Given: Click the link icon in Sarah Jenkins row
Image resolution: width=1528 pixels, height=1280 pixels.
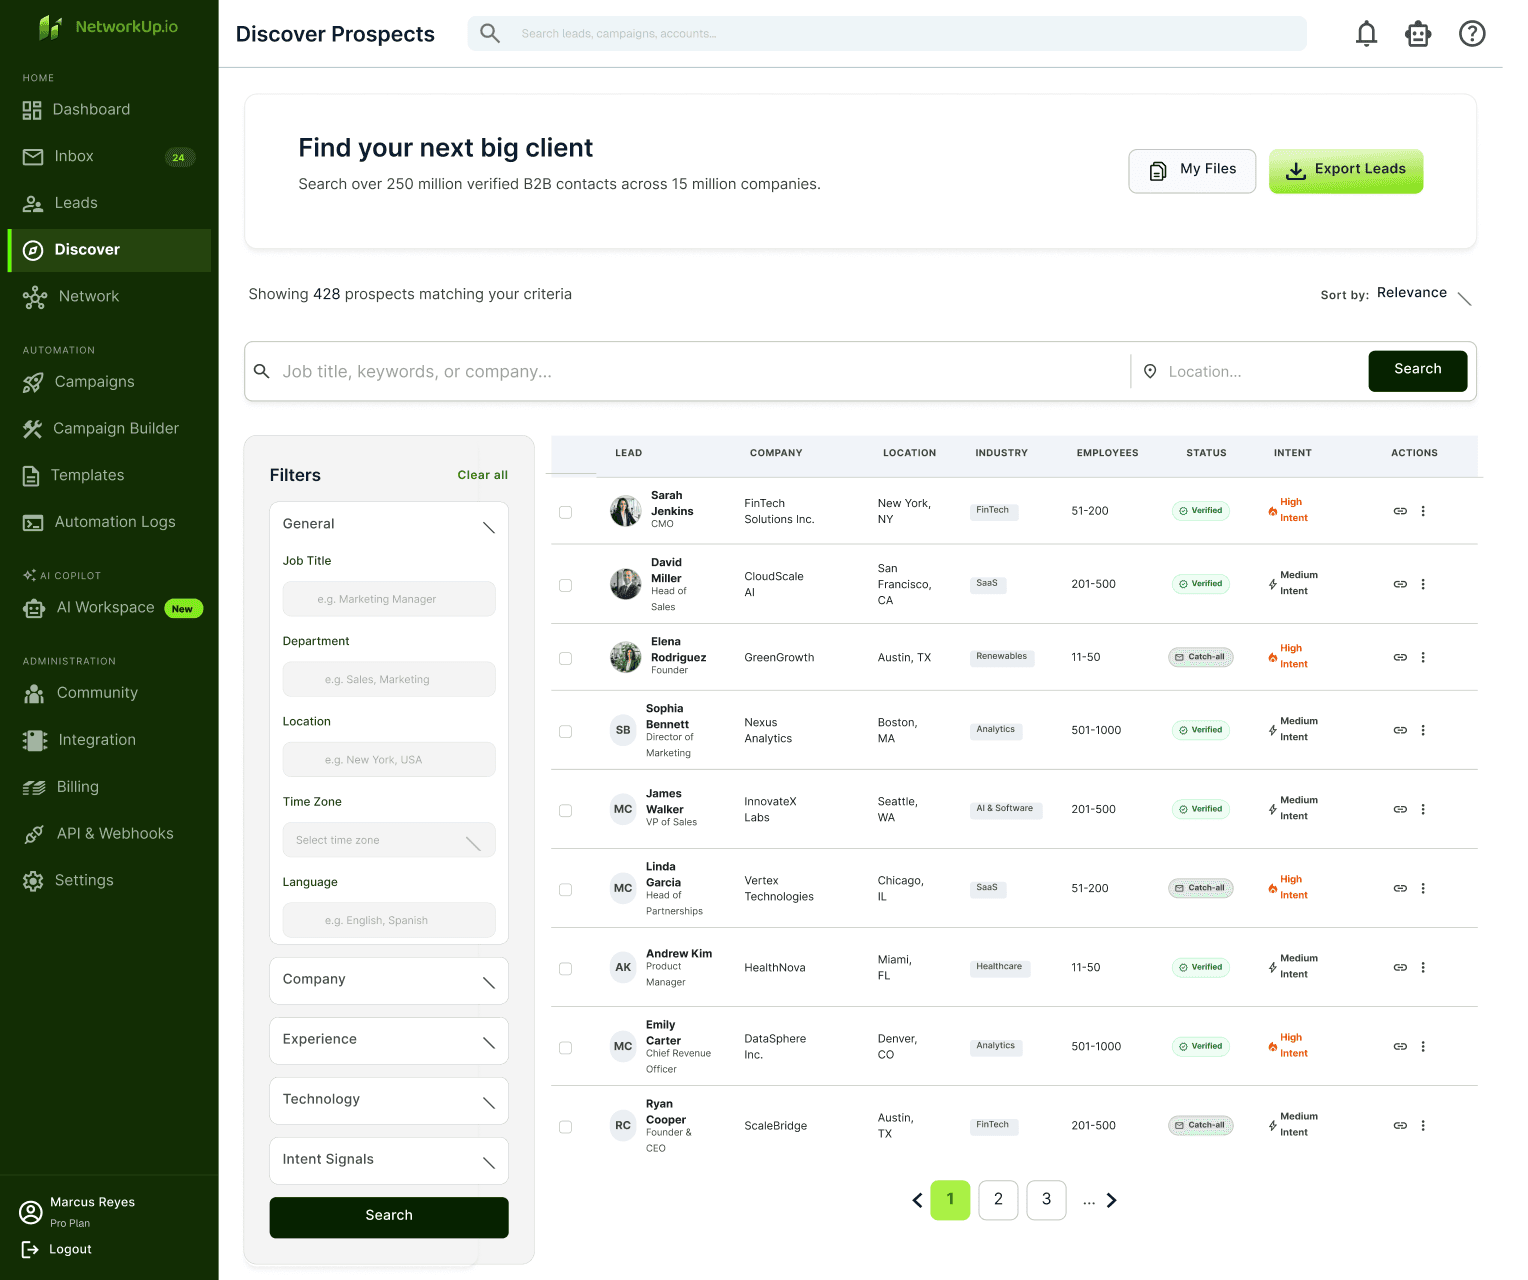Looking at the screenshot, I should [x=1400, y=511].
